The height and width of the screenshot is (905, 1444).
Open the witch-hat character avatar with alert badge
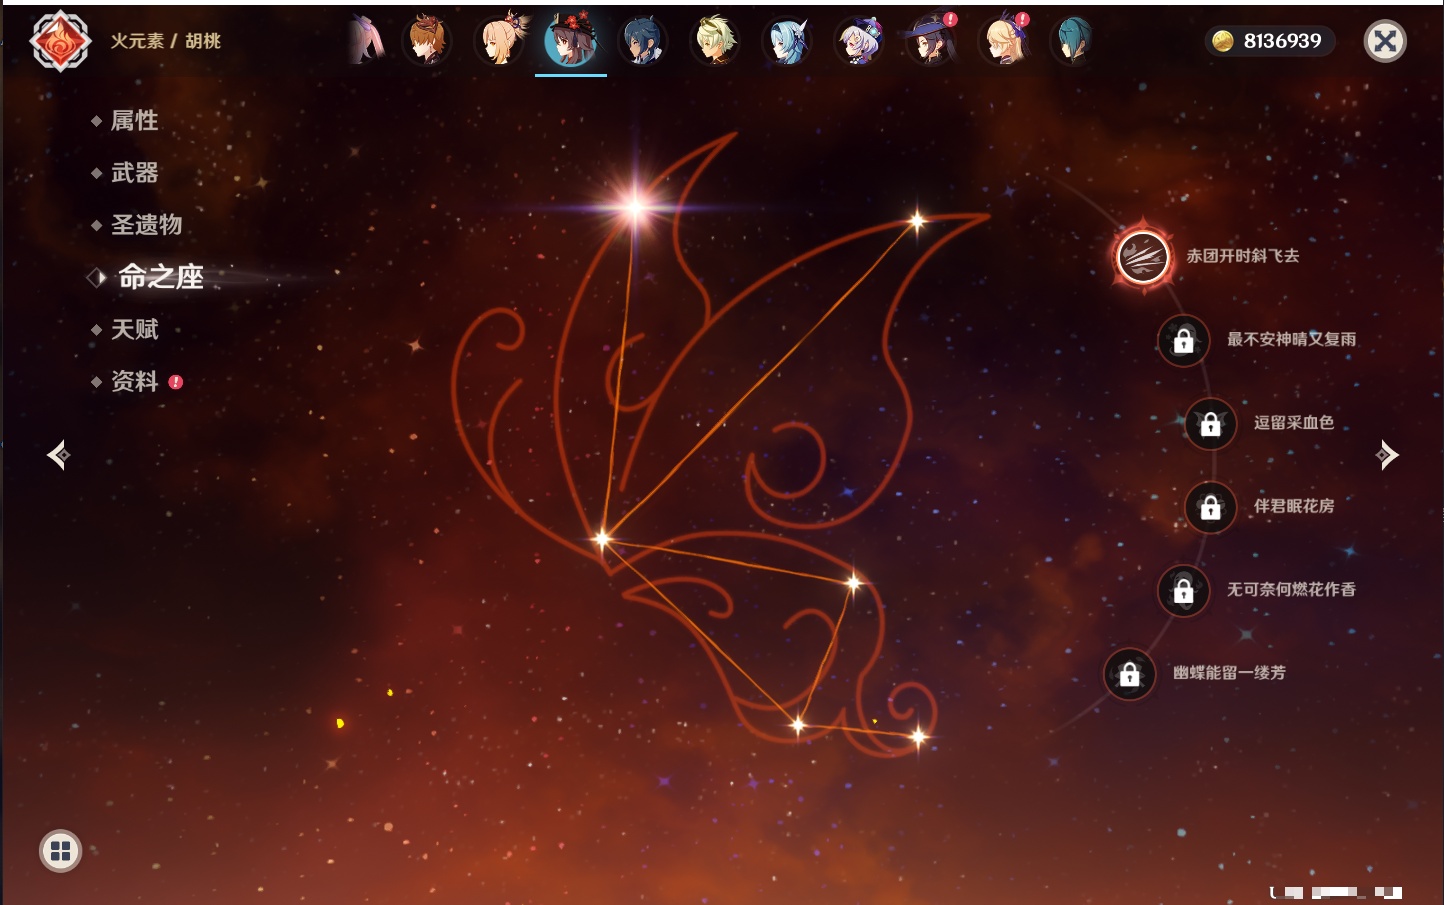(x=930, y=41)
